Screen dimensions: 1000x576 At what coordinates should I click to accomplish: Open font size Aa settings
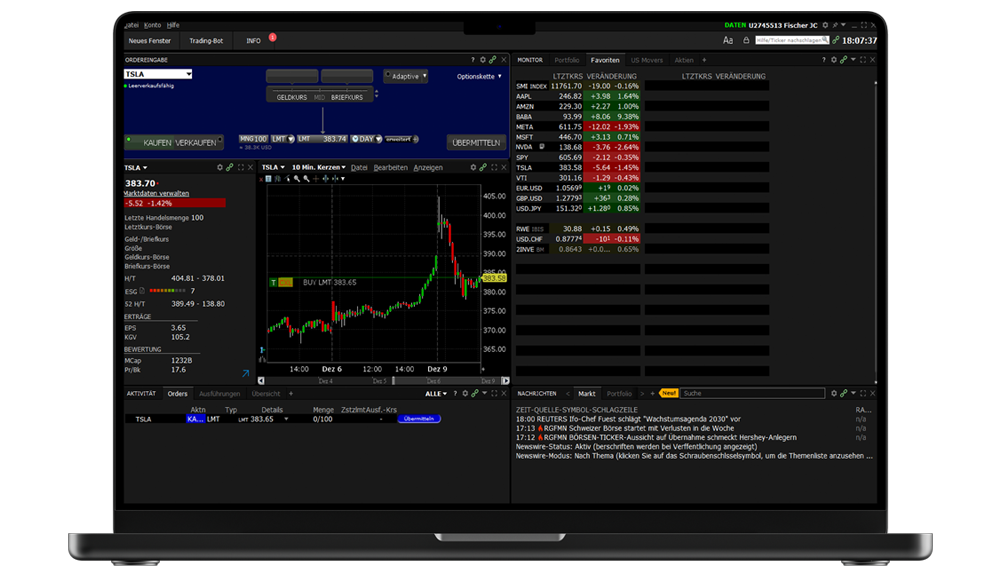728,41
